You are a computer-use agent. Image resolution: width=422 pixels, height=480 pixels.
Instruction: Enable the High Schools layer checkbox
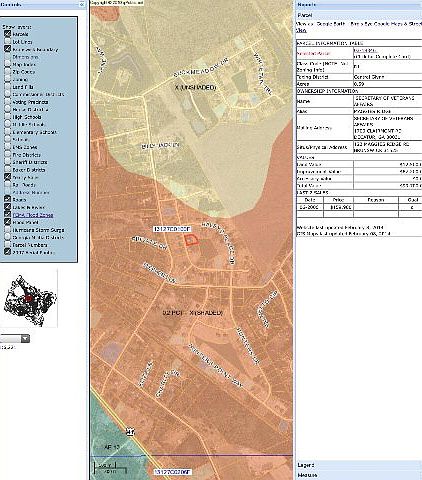coord(8,117)
